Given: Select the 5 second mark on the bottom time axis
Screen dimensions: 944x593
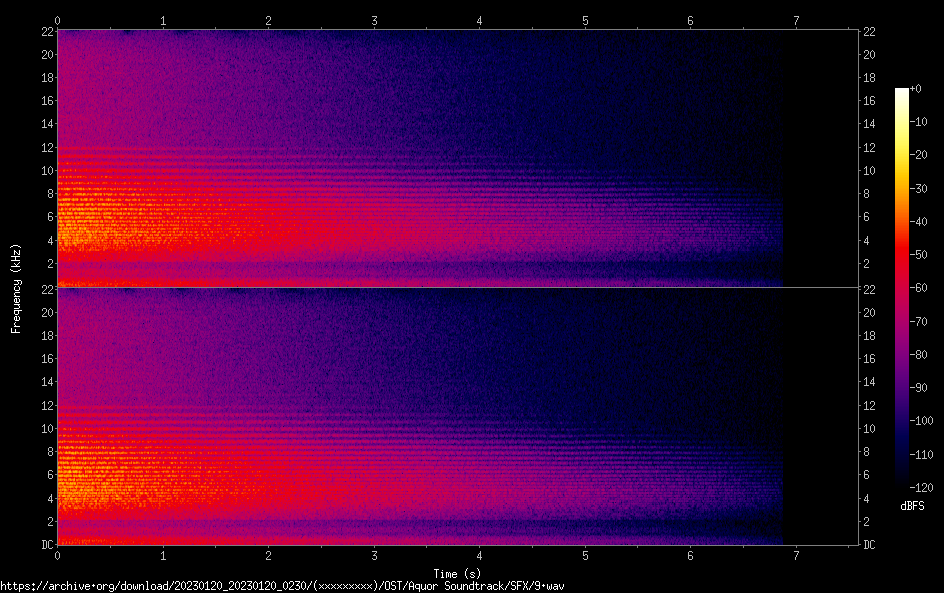Looking at the screenshot, I should pos(585,554).
